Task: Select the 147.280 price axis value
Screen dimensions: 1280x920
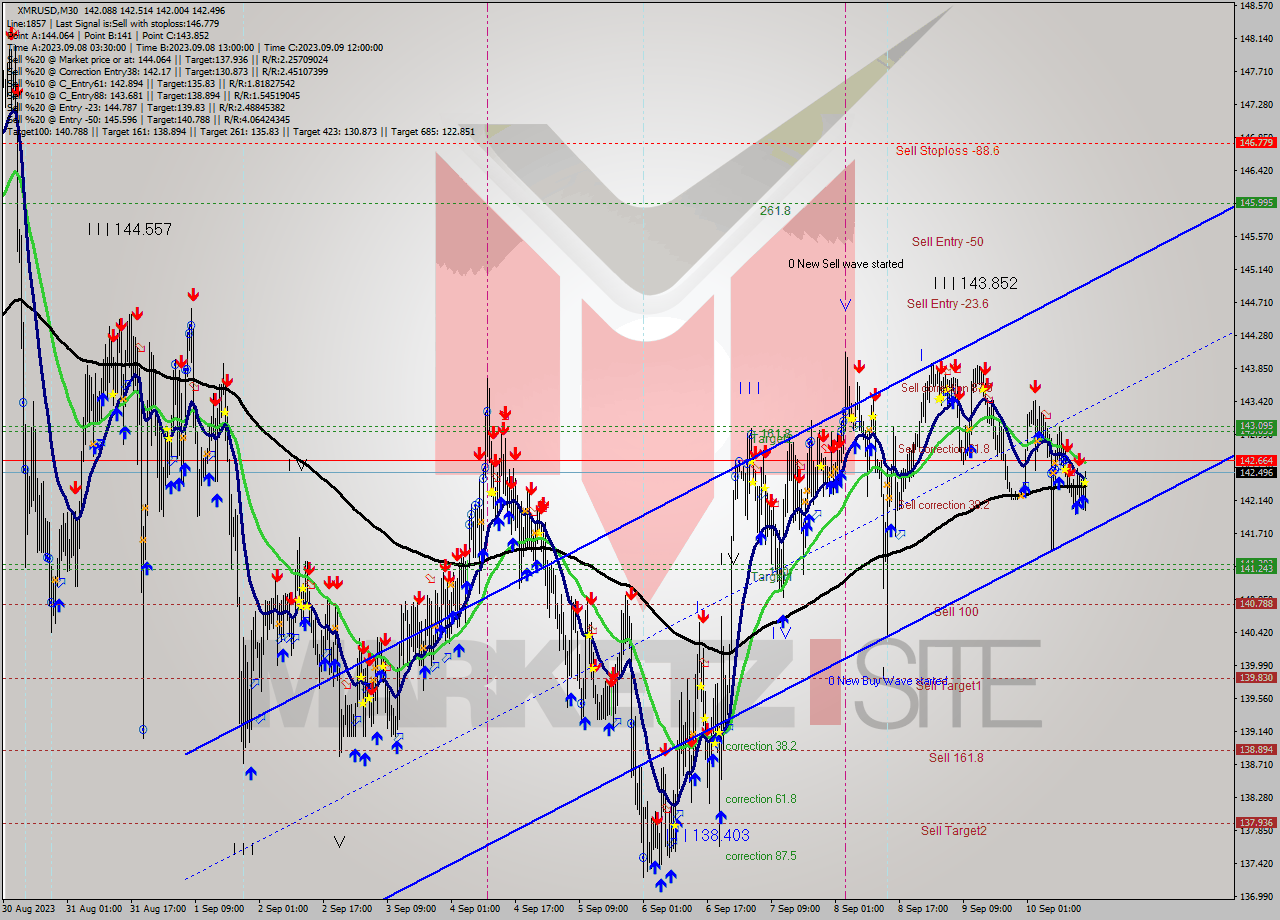Action: (1256, 104)
